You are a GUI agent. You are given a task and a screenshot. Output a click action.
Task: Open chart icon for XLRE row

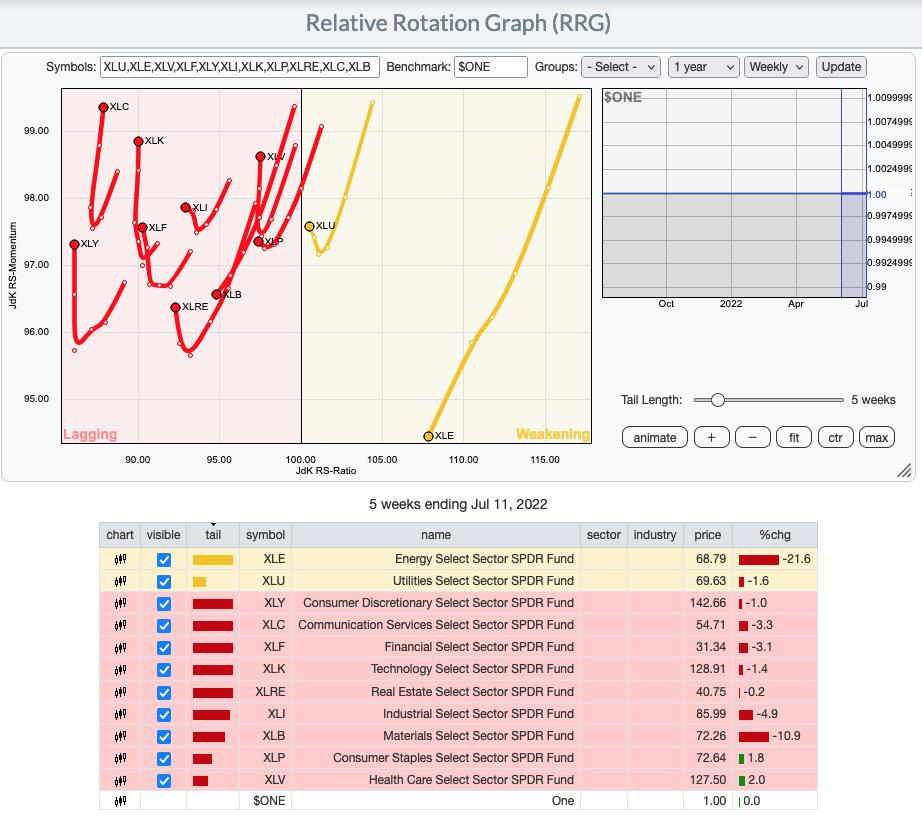[120, 692]
